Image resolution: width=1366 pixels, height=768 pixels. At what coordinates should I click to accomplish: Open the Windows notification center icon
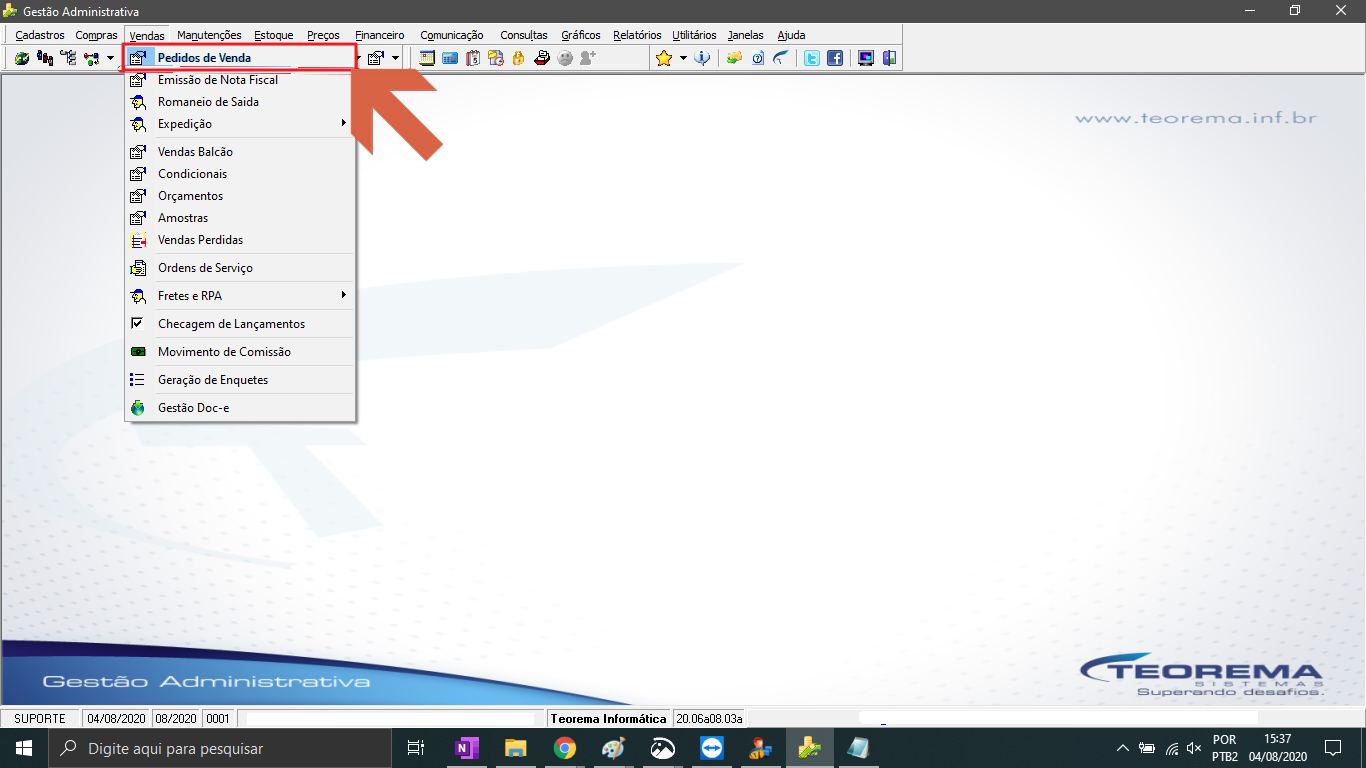(1332, 748)
